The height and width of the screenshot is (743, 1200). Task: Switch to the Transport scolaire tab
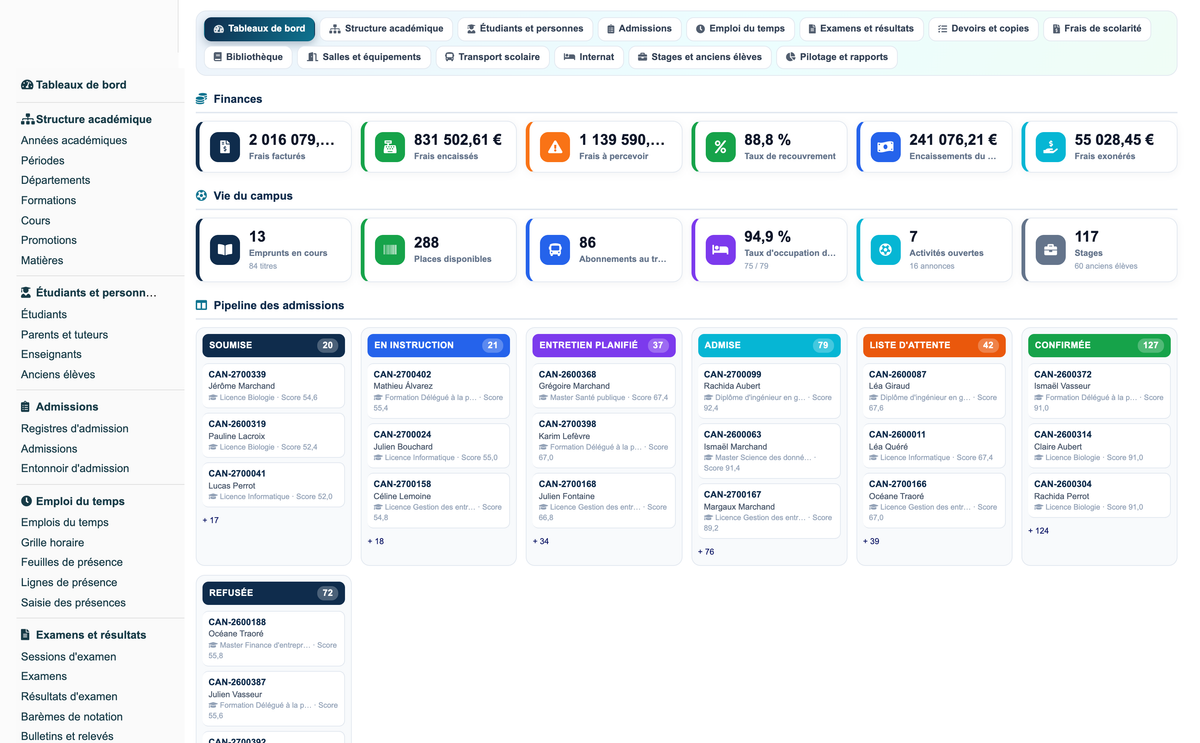tap(493, 57)
